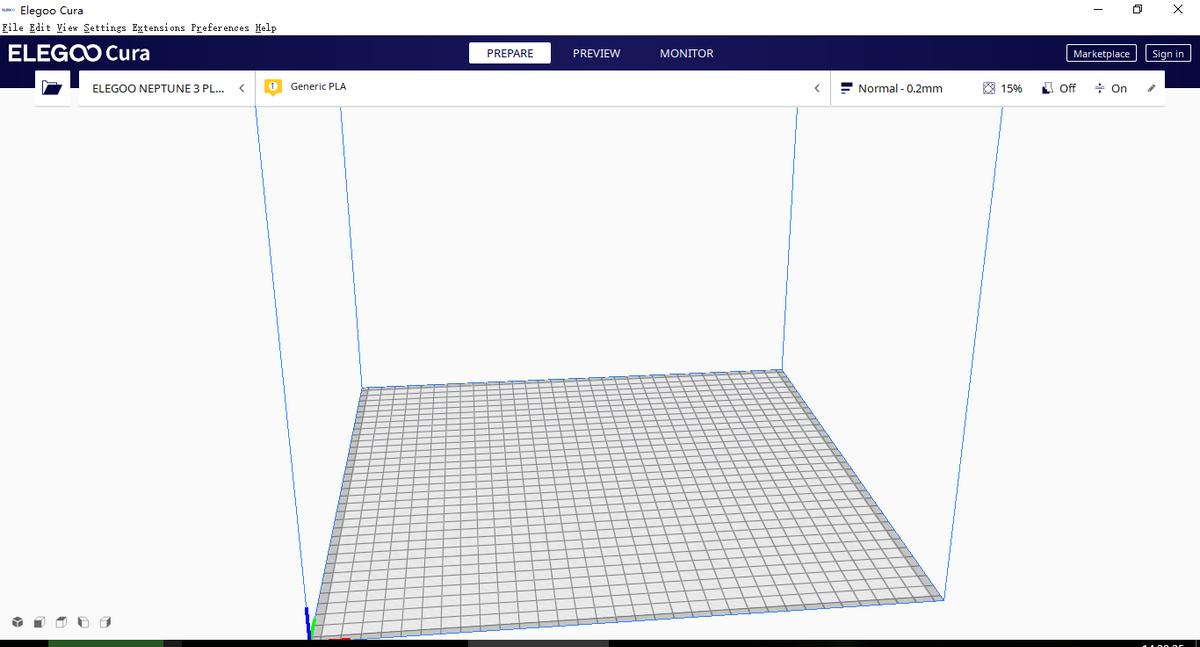
Task: Switch to front view cube icon
Action: pos(39,622)
